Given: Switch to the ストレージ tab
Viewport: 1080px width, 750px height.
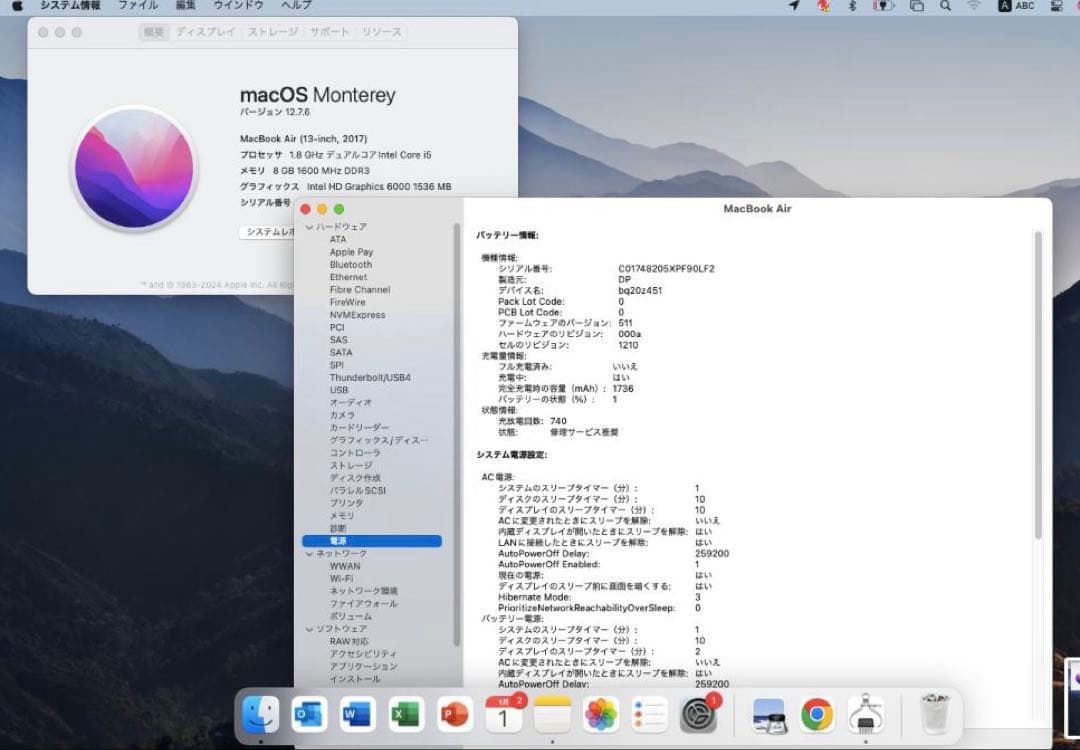Looking at the screenshot, I should tap(273, 32).
